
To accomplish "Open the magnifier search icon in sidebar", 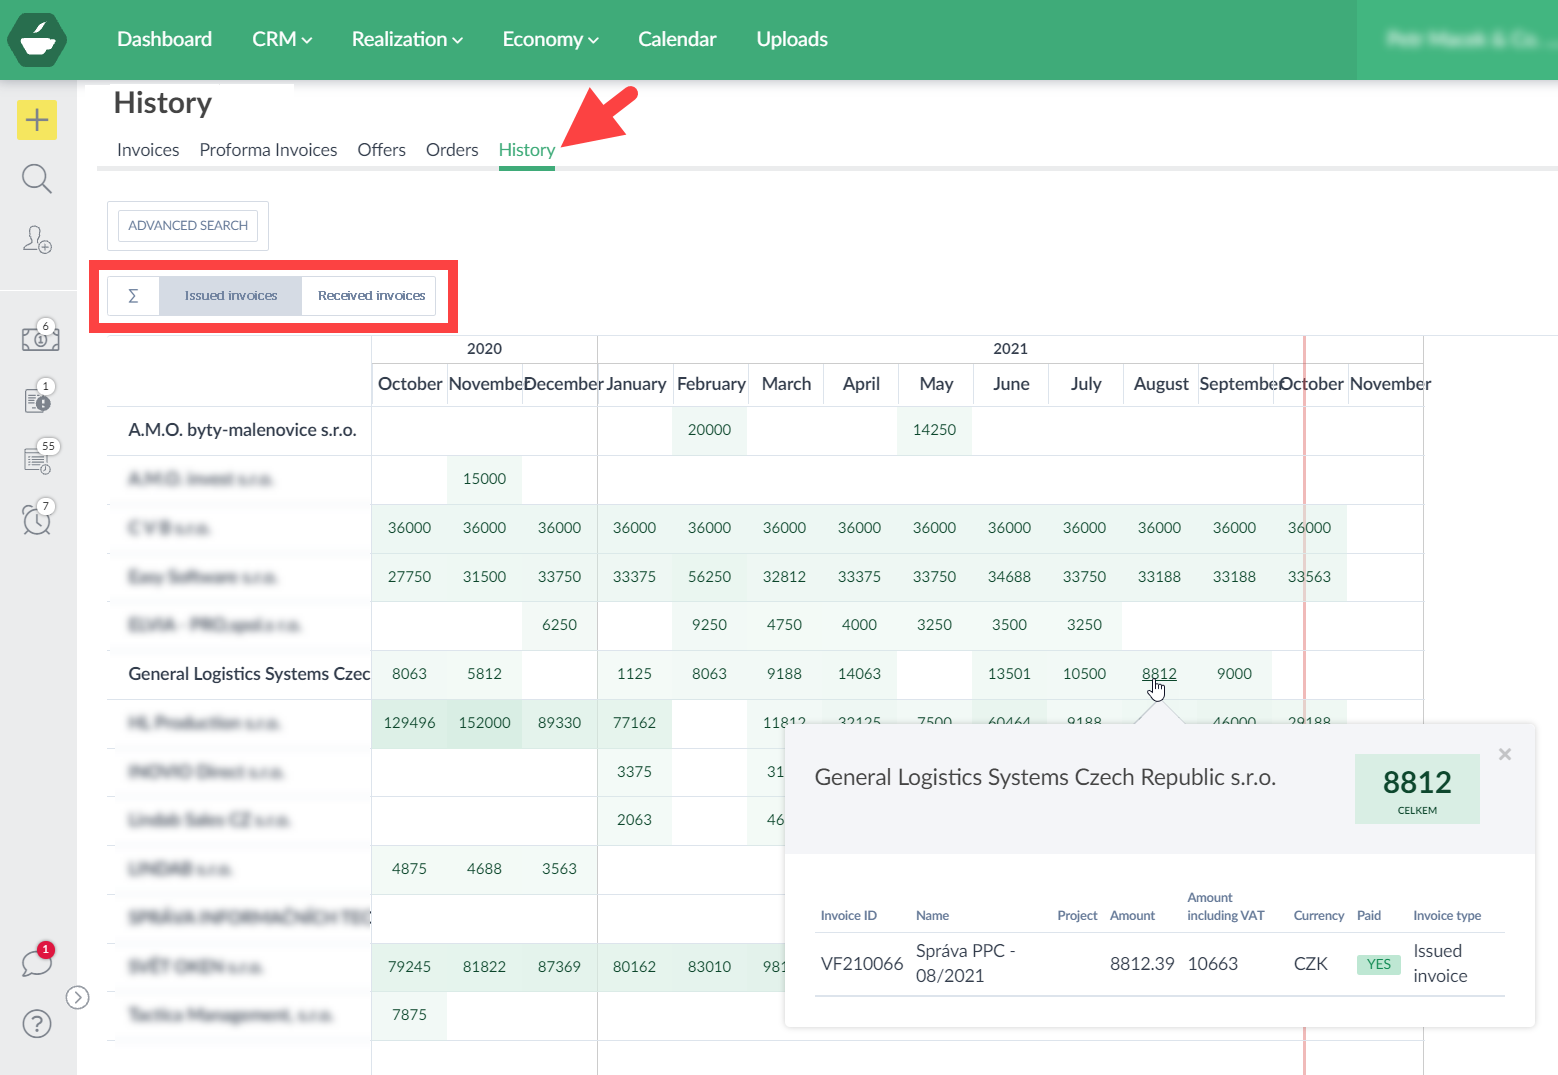I will [x=37, y=179].
